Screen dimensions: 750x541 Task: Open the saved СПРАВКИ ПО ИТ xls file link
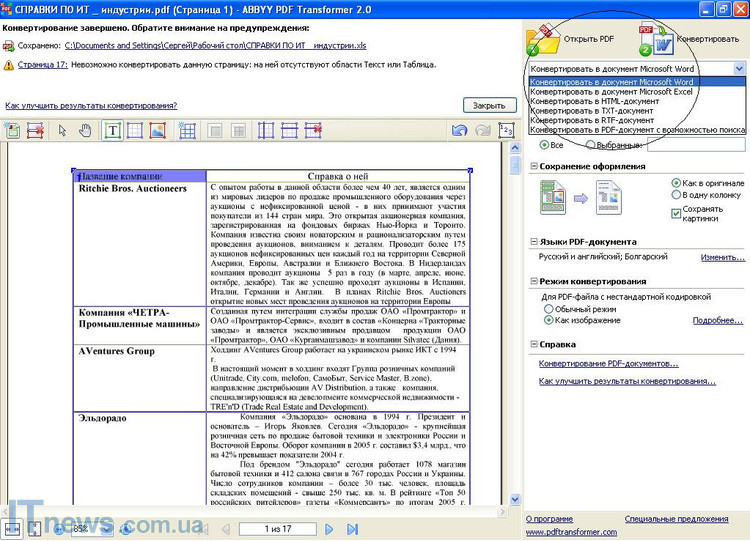click(215, 46)
